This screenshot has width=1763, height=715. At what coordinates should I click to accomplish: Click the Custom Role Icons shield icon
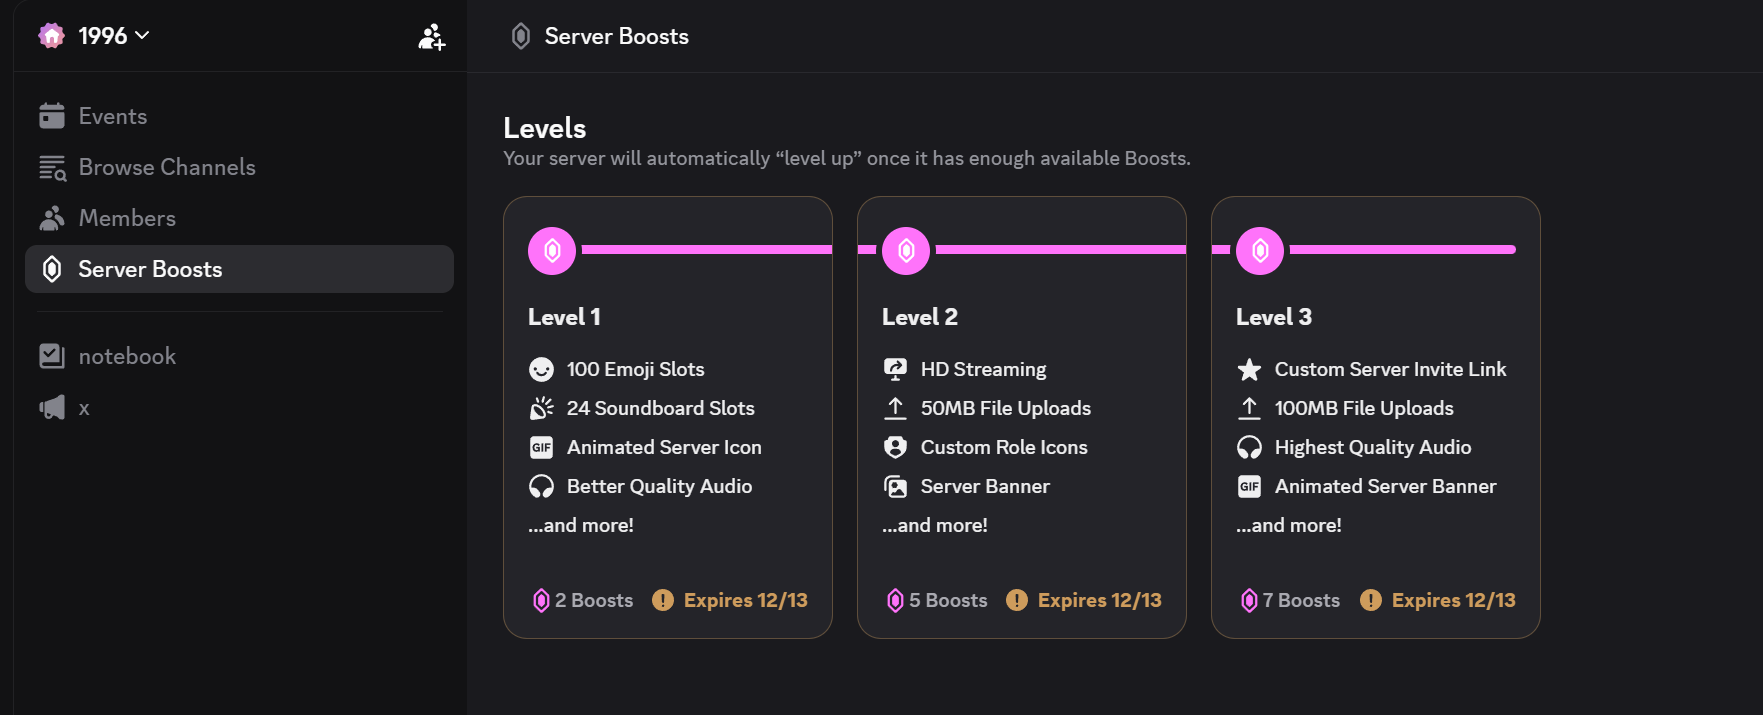895,447
